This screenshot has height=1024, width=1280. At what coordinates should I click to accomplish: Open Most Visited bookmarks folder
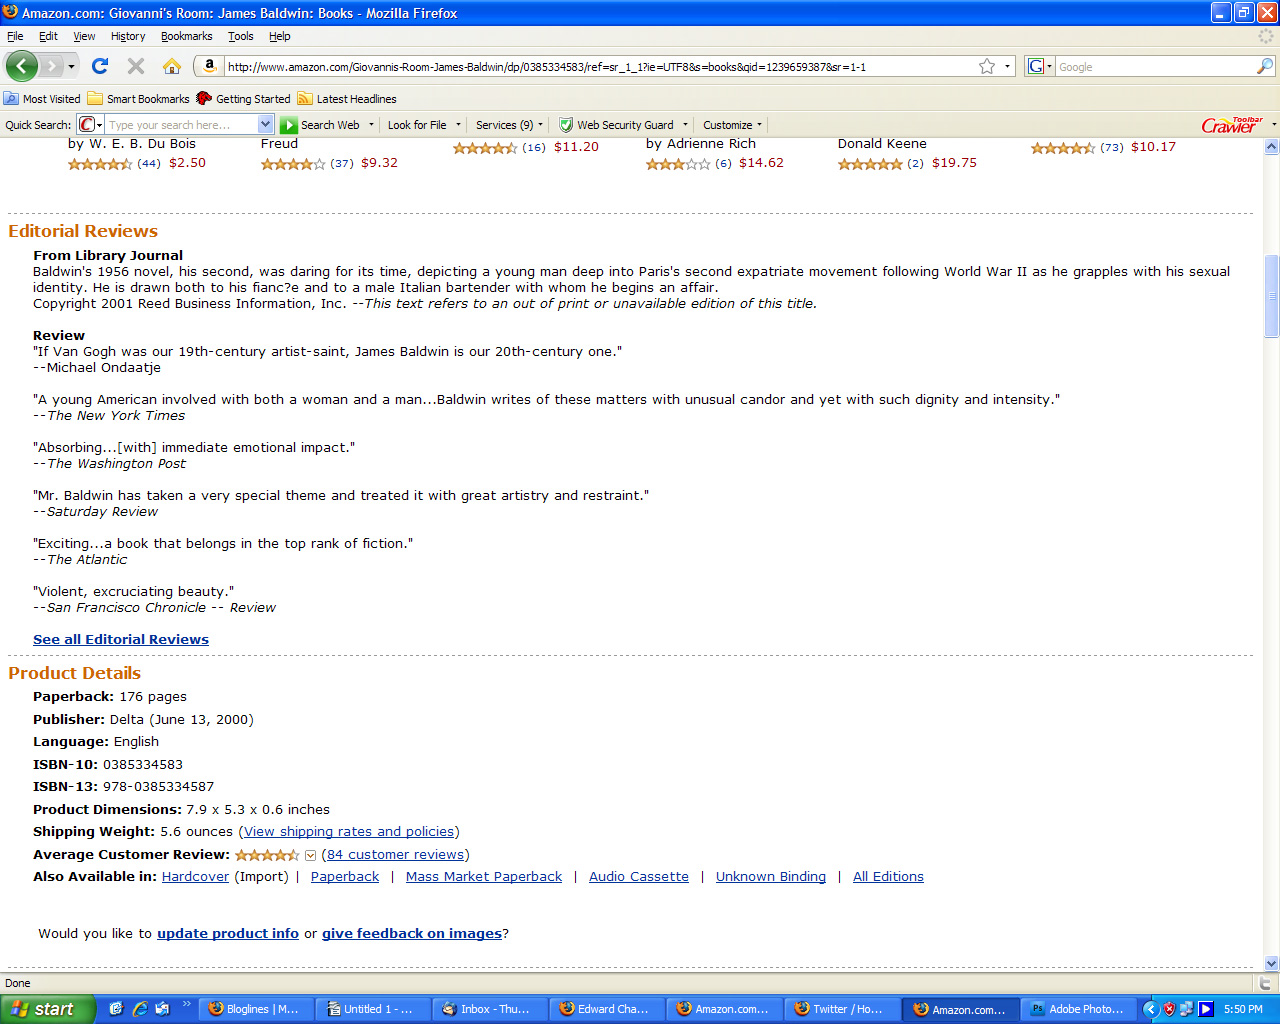click(42, 99)
